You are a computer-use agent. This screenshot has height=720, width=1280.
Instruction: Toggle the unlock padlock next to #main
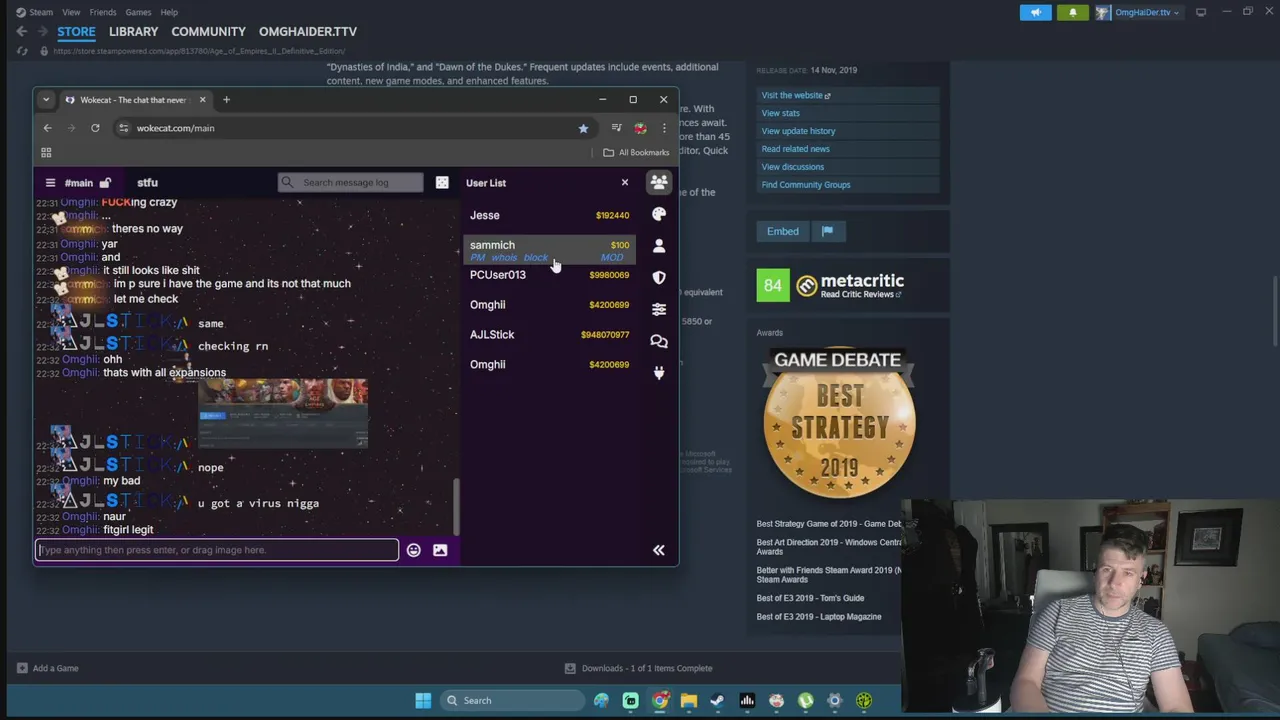coord(105,183)
